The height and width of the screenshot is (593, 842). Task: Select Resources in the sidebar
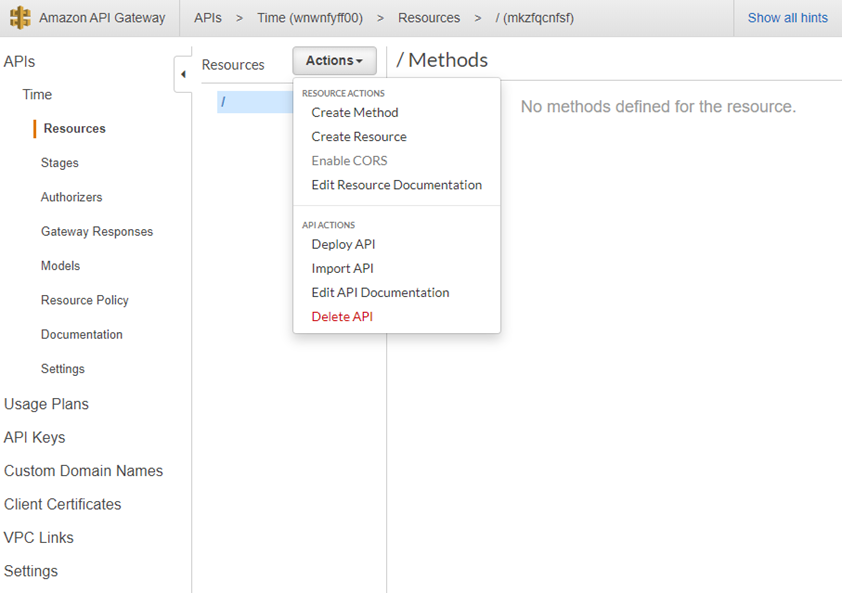coord(75,129)
